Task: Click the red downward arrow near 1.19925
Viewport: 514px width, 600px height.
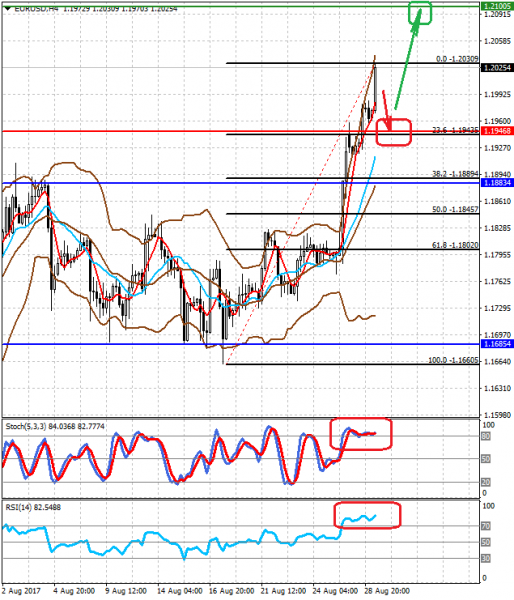Action: [387, 111]
